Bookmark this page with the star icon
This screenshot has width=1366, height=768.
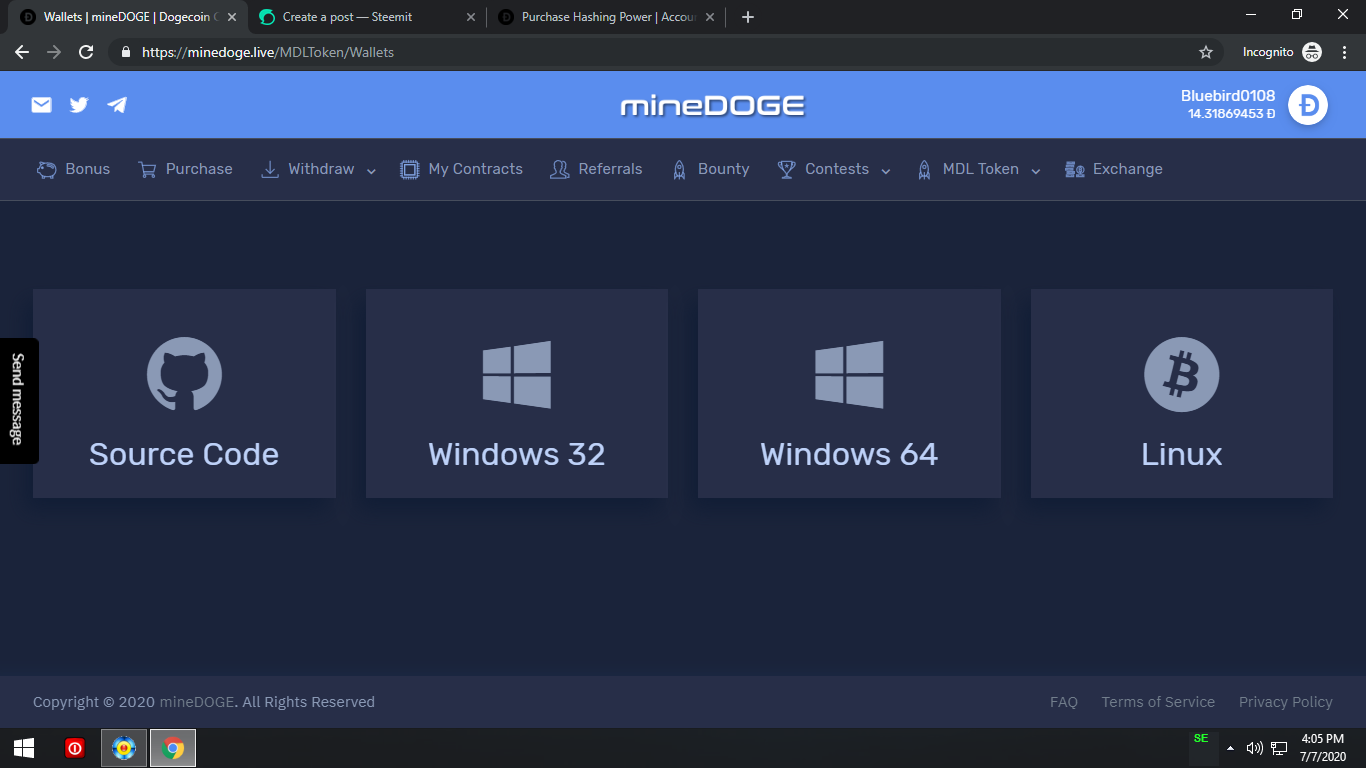click(x=1206, y=52)
